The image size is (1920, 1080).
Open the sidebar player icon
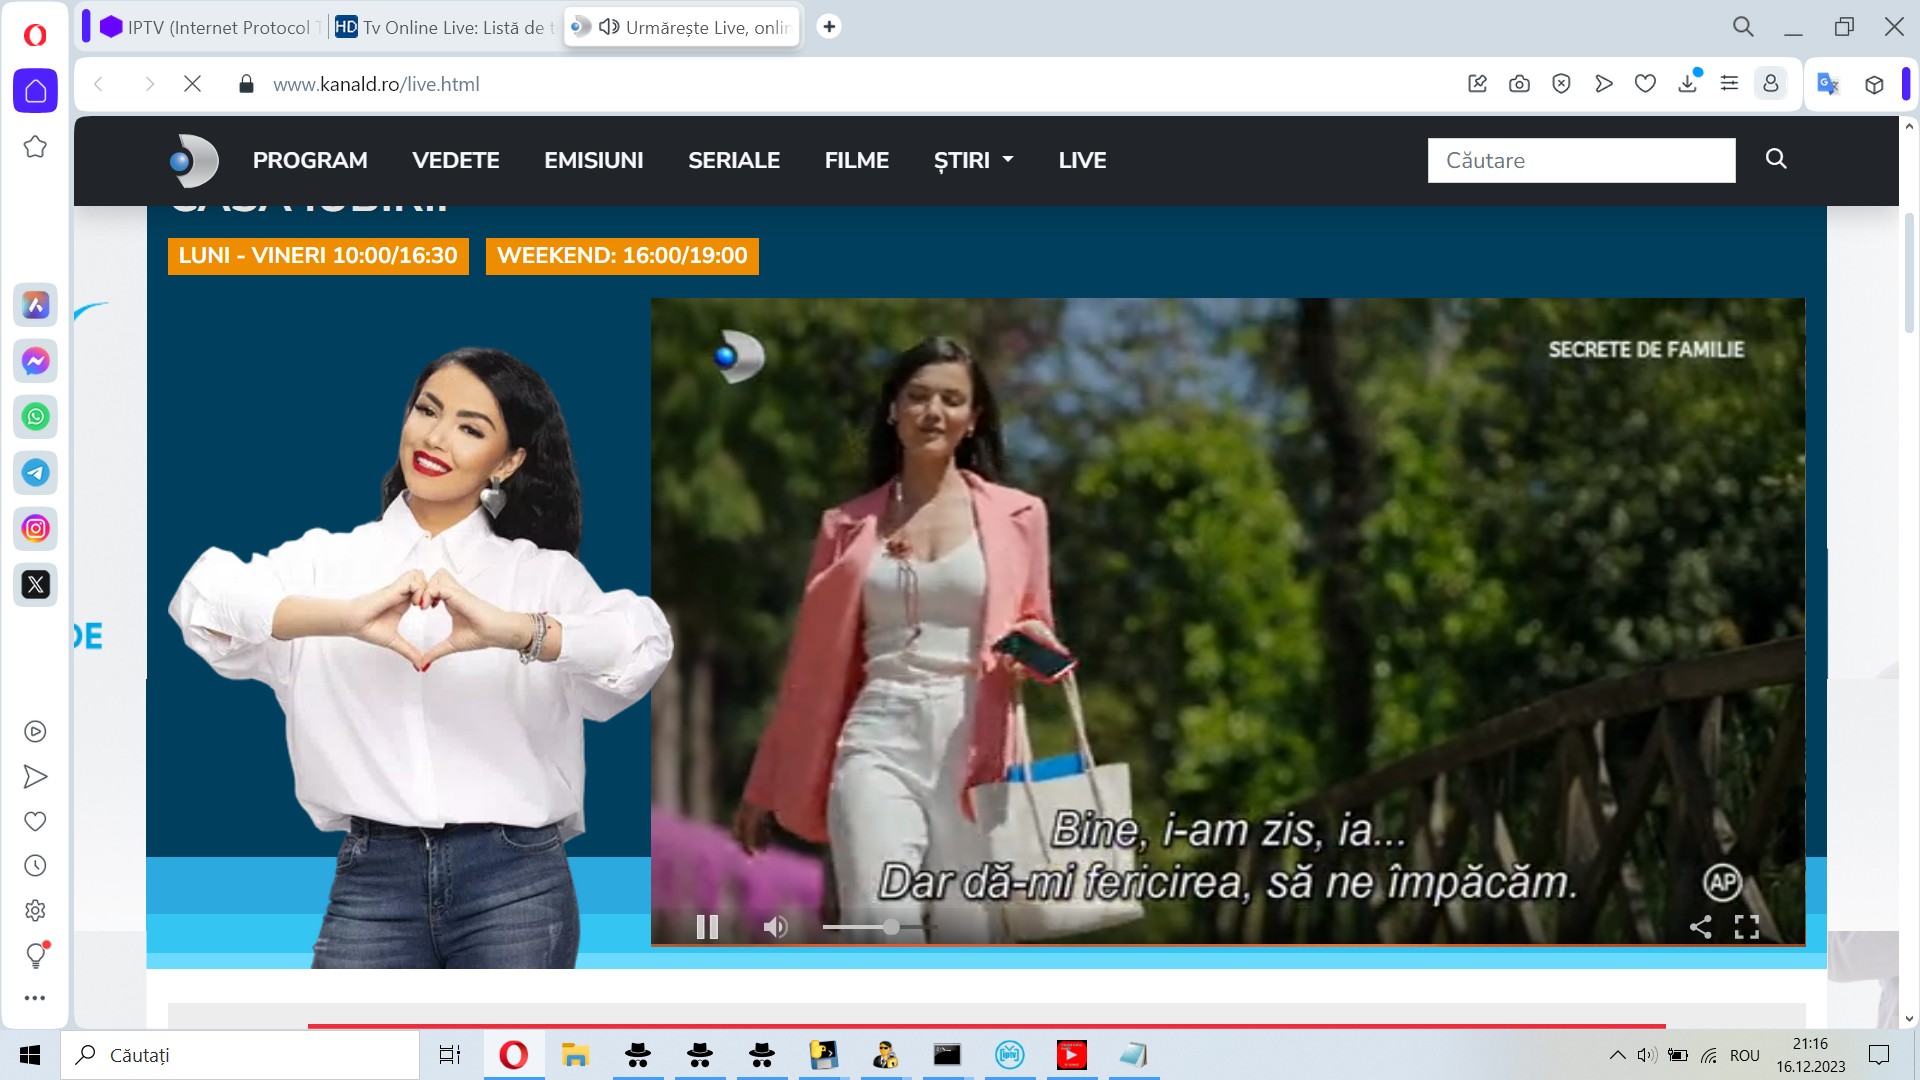coord(35,732)
